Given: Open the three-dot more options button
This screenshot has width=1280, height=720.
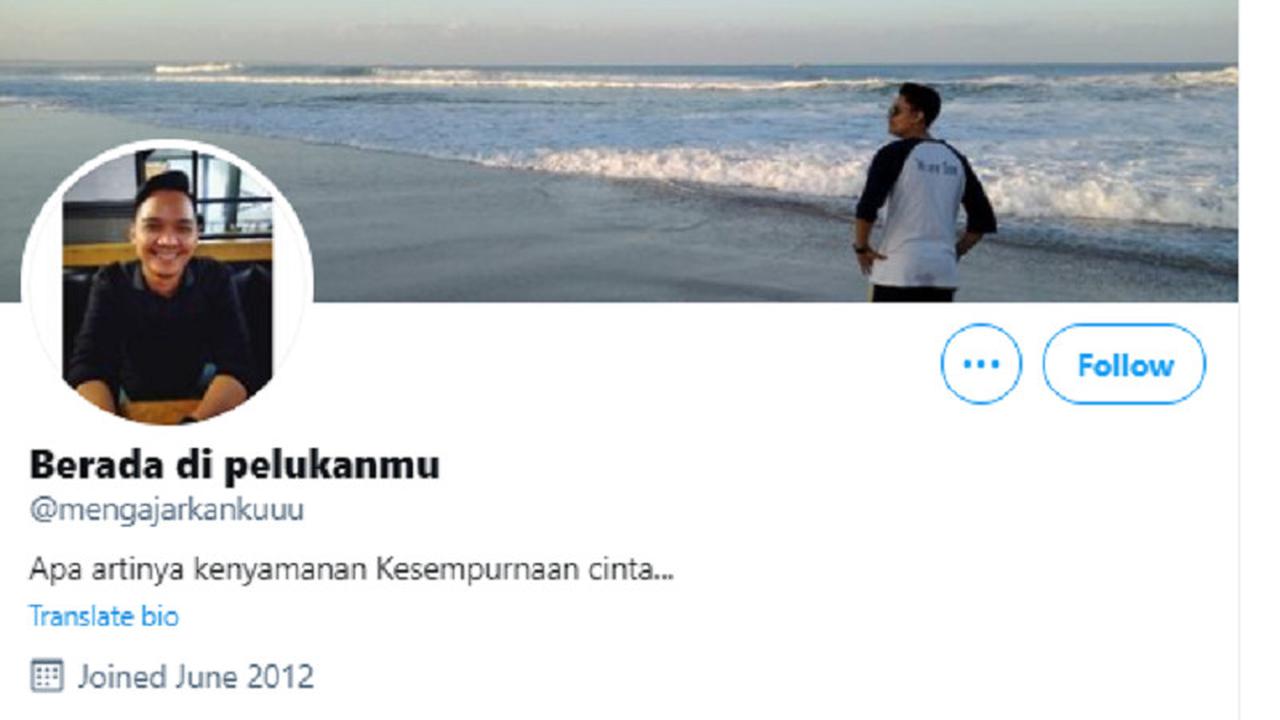Looking at the screenshot, I should coord(981,364).
